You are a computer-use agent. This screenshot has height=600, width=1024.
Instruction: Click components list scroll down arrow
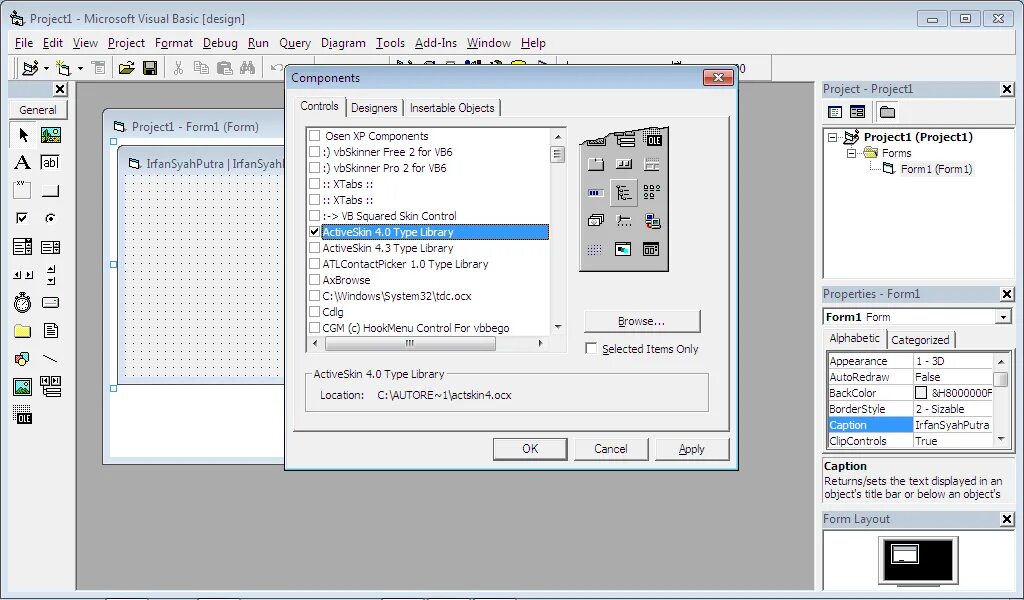coord(558,326)
